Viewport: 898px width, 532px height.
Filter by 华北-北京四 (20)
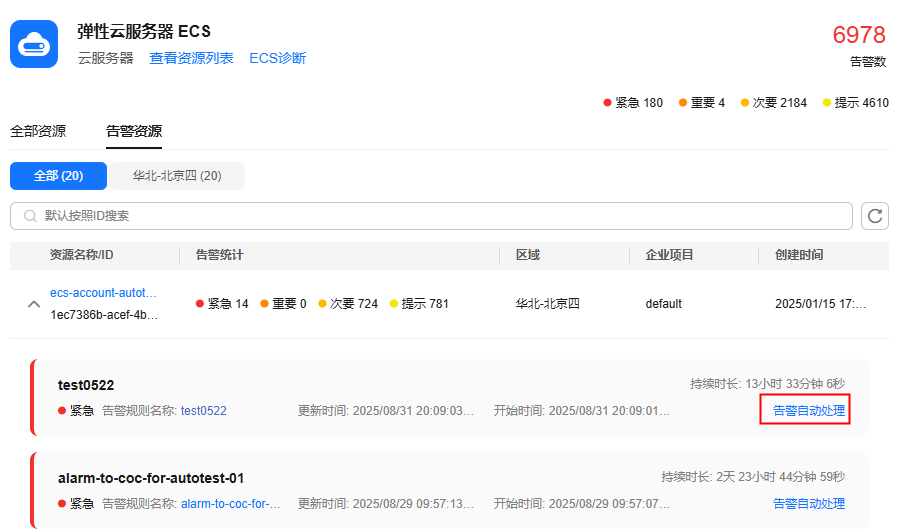(177, 176)
